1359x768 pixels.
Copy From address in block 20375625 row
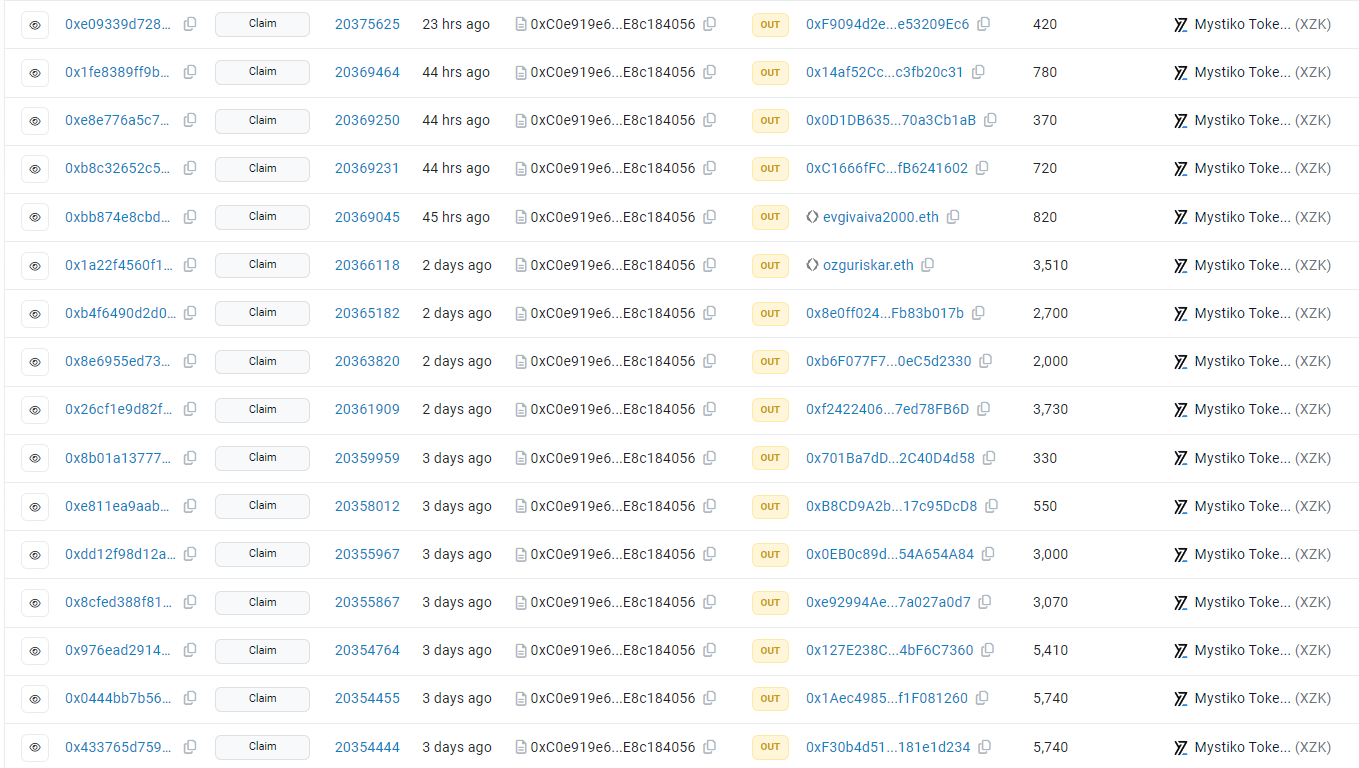(709, 24)
